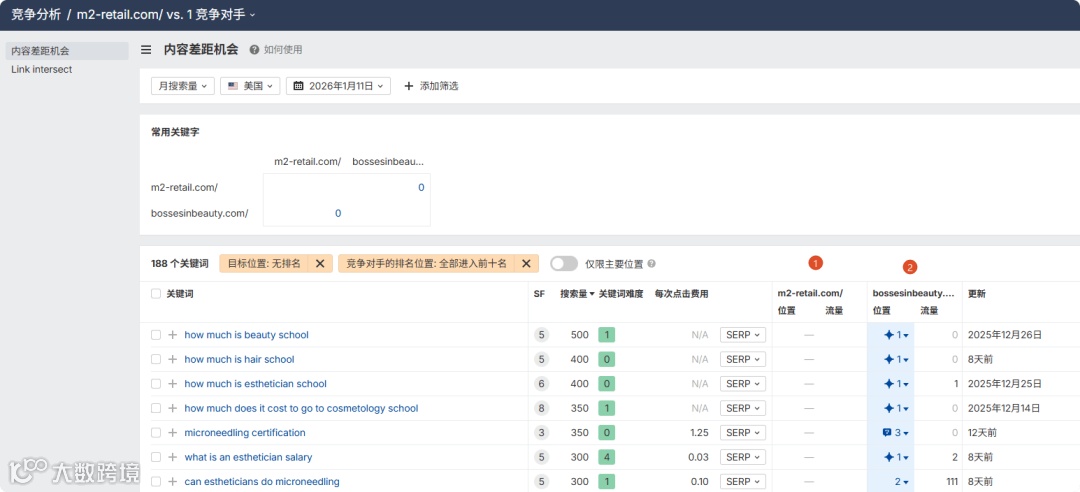This screenshot has height=492, width=1080.
Task: Click AI overview sparkle icon in beauty school row
Action: 889,335
